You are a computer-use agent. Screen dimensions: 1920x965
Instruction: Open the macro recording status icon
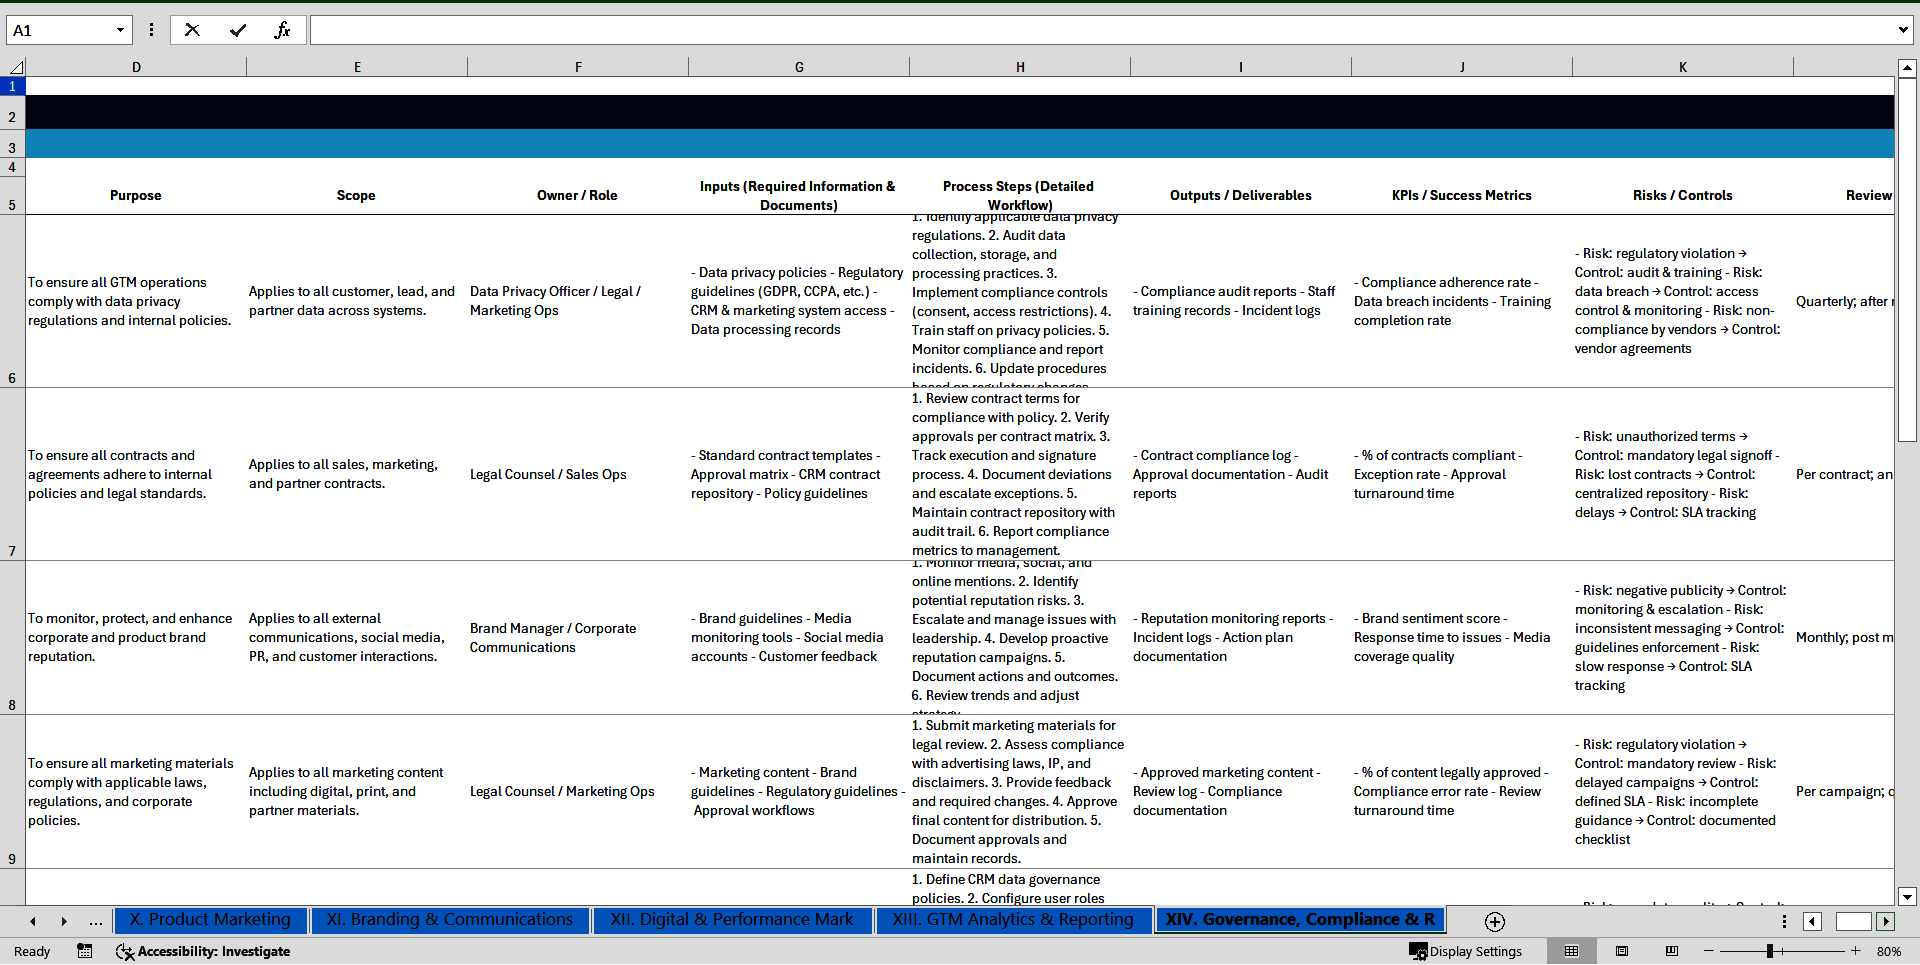pos(85,951)
